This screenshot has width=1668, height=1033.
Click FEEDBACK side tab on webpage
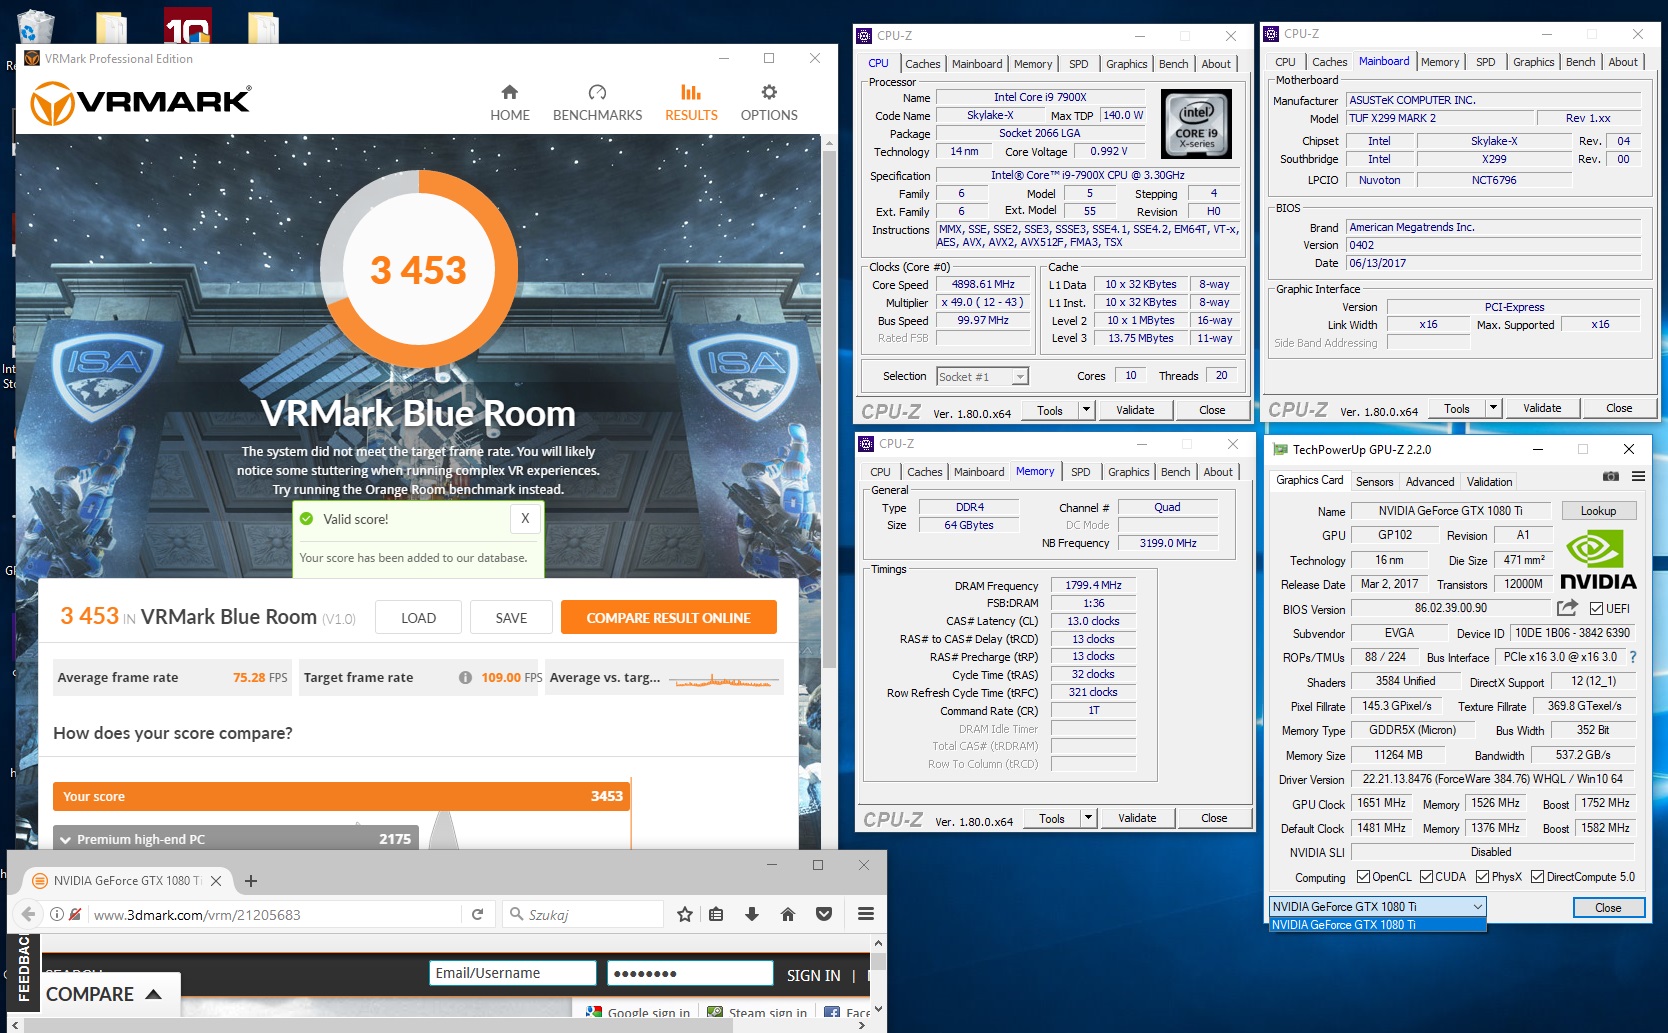[x=23, y=970]
